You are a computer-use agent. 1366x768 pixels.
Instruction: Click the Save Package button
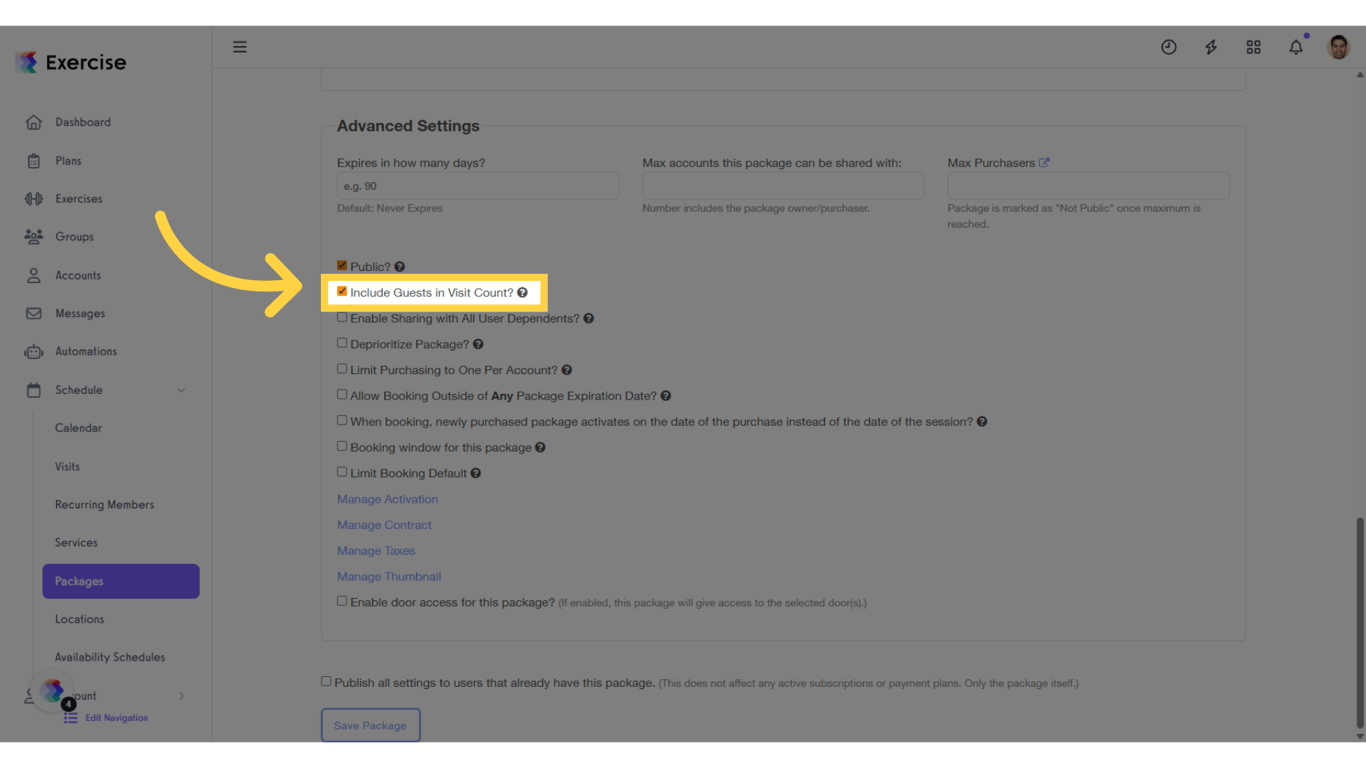point(370,725)
